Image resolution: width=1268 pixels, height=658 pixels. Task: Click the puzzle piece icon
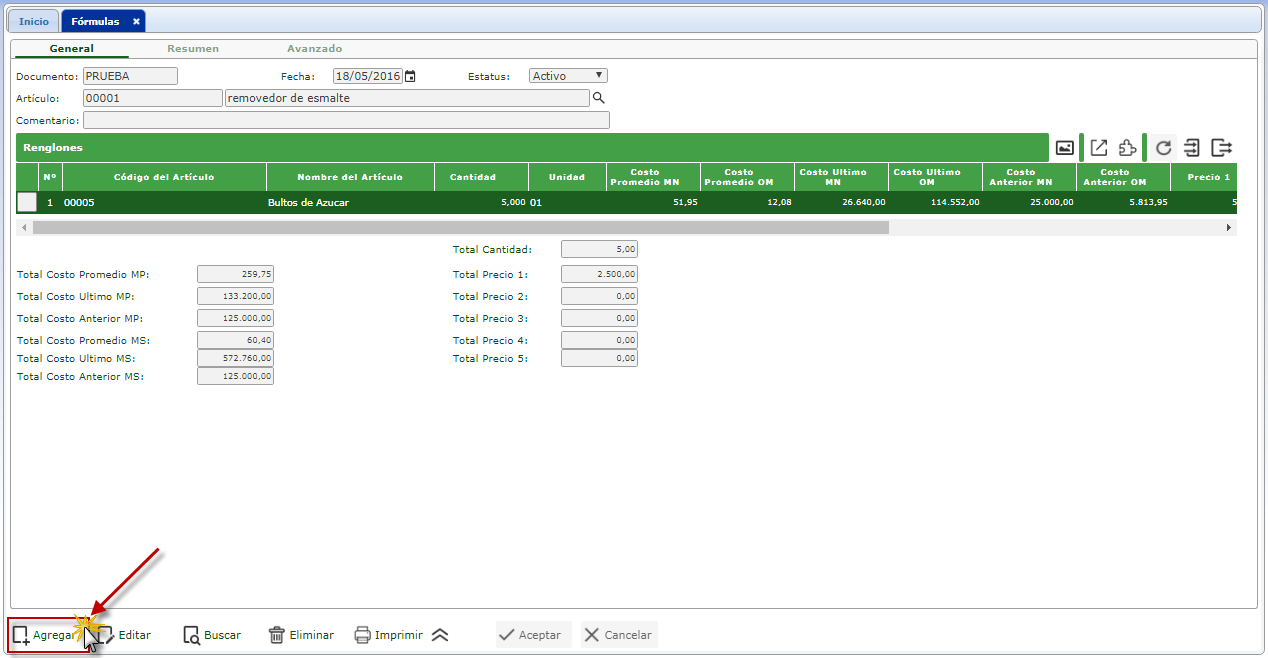pyautogui.click(x=1127, y=148)
